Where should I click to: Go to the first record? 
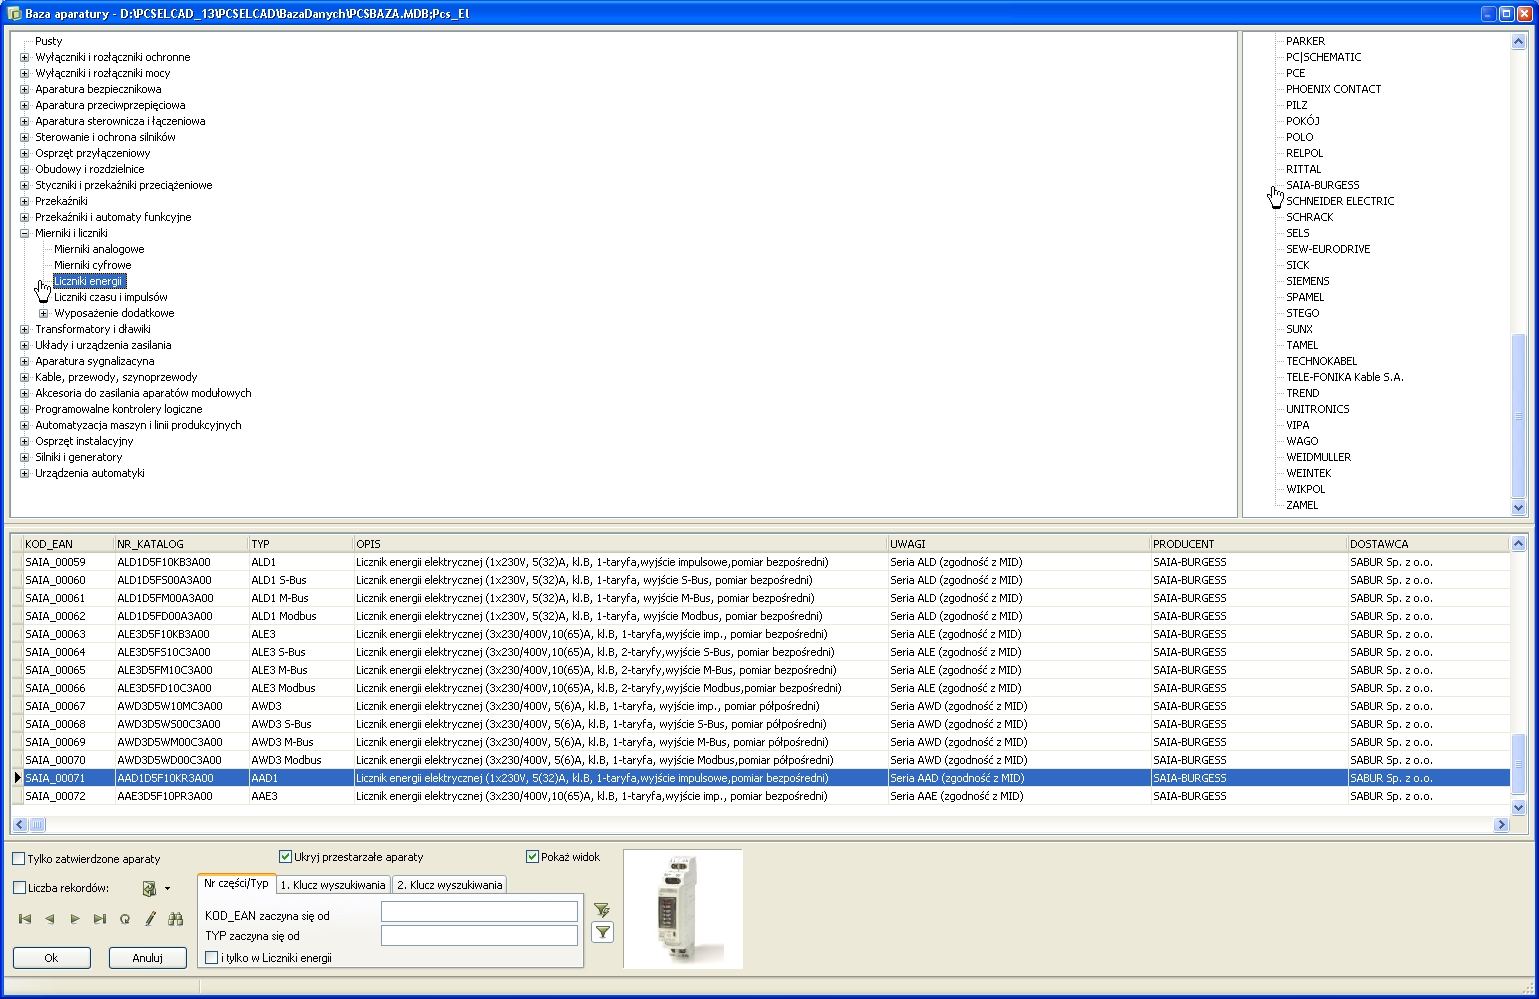[25, 919]
